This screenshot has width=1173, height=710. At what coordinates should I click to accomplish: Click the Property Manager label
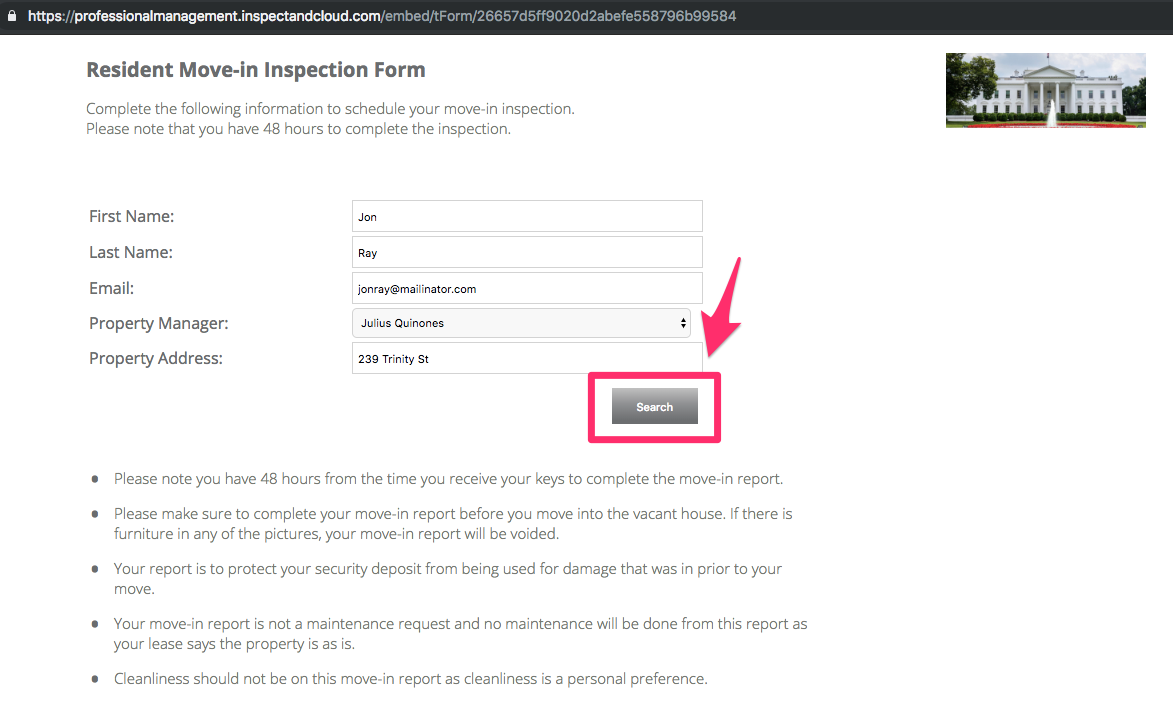[x=159, y=323]
